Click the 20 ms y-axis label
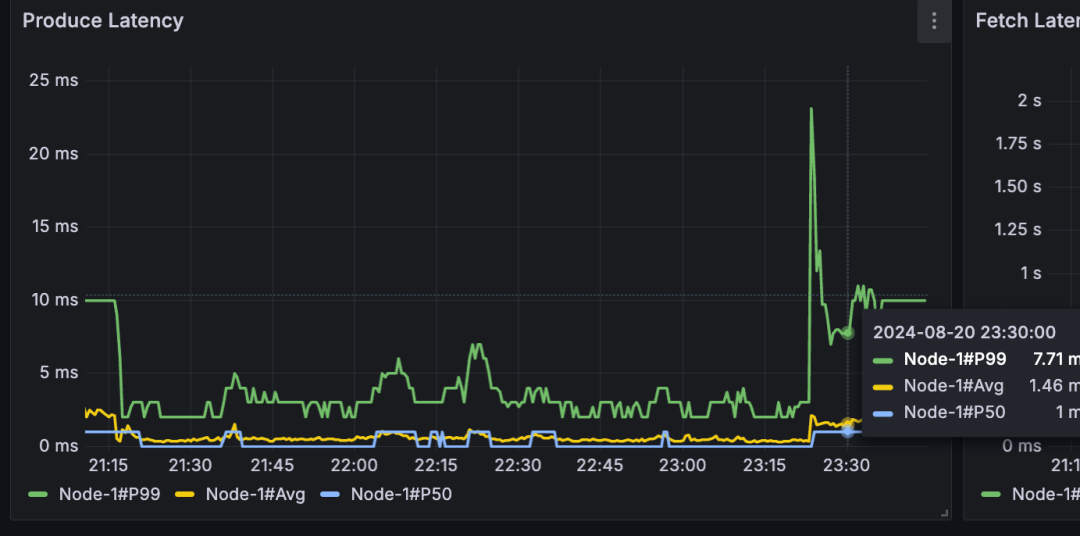 (54, 154)
